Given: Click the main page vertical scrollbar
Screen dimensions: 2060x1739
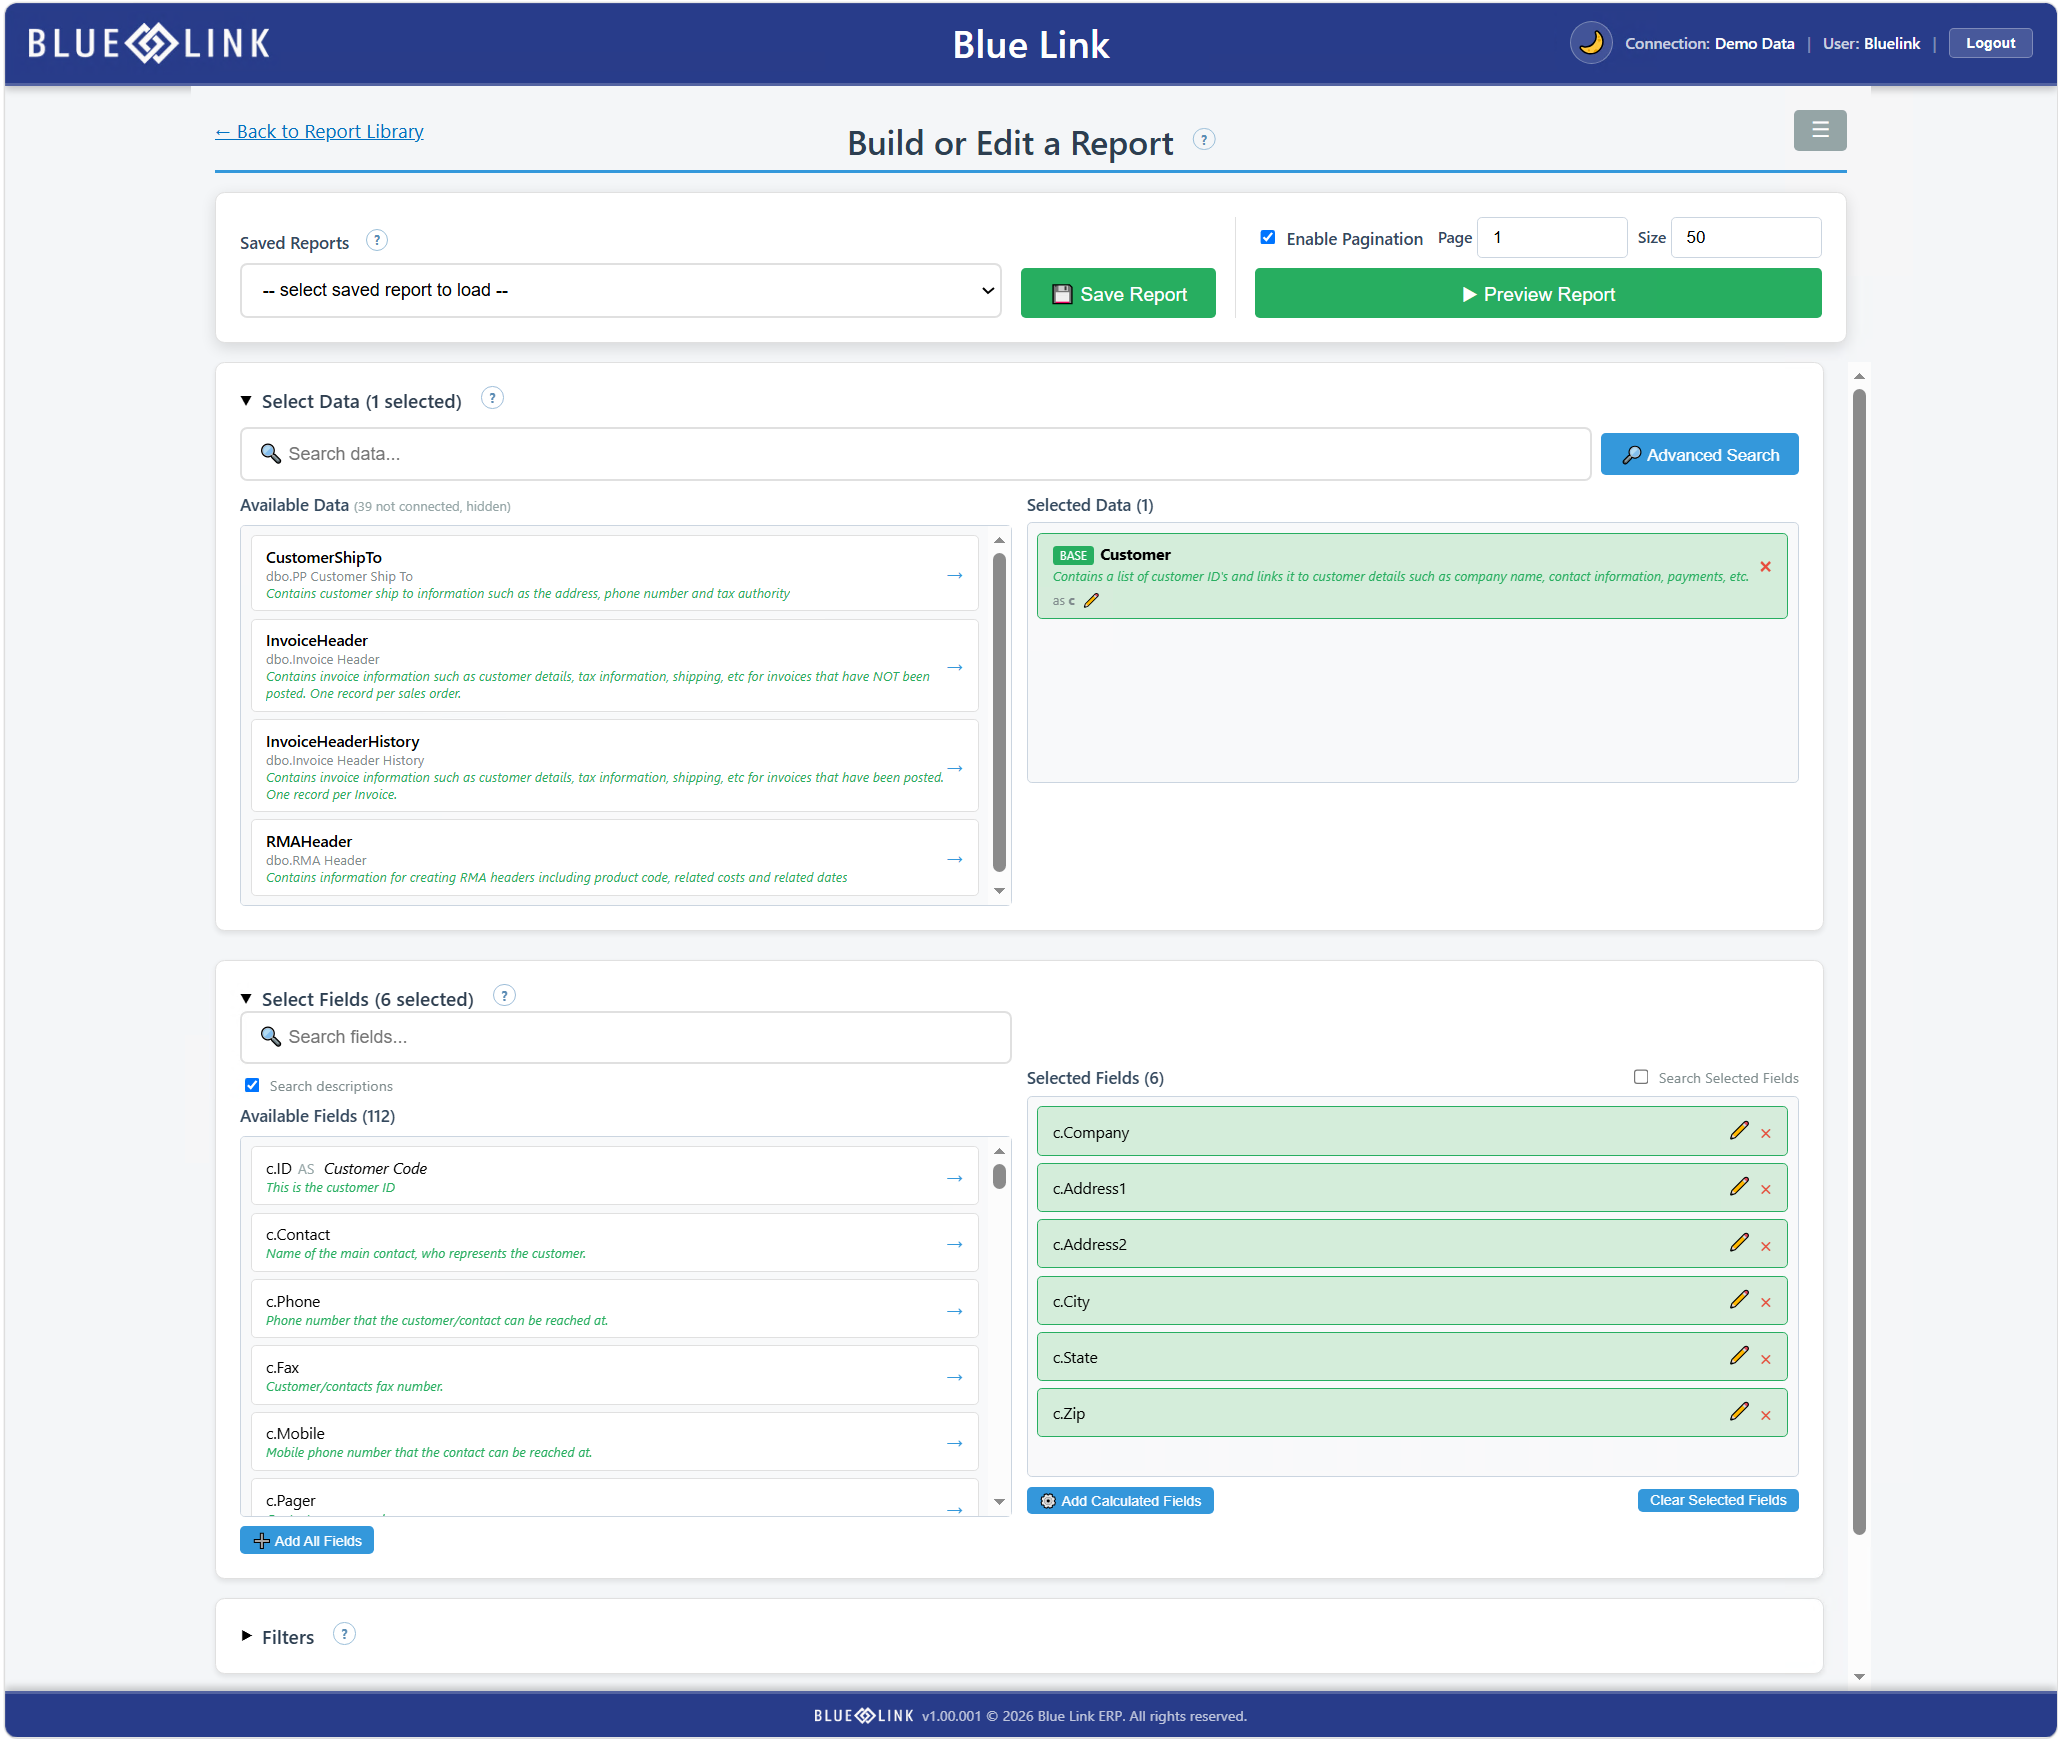Looking at the screenshot, I should (1859, 960).
